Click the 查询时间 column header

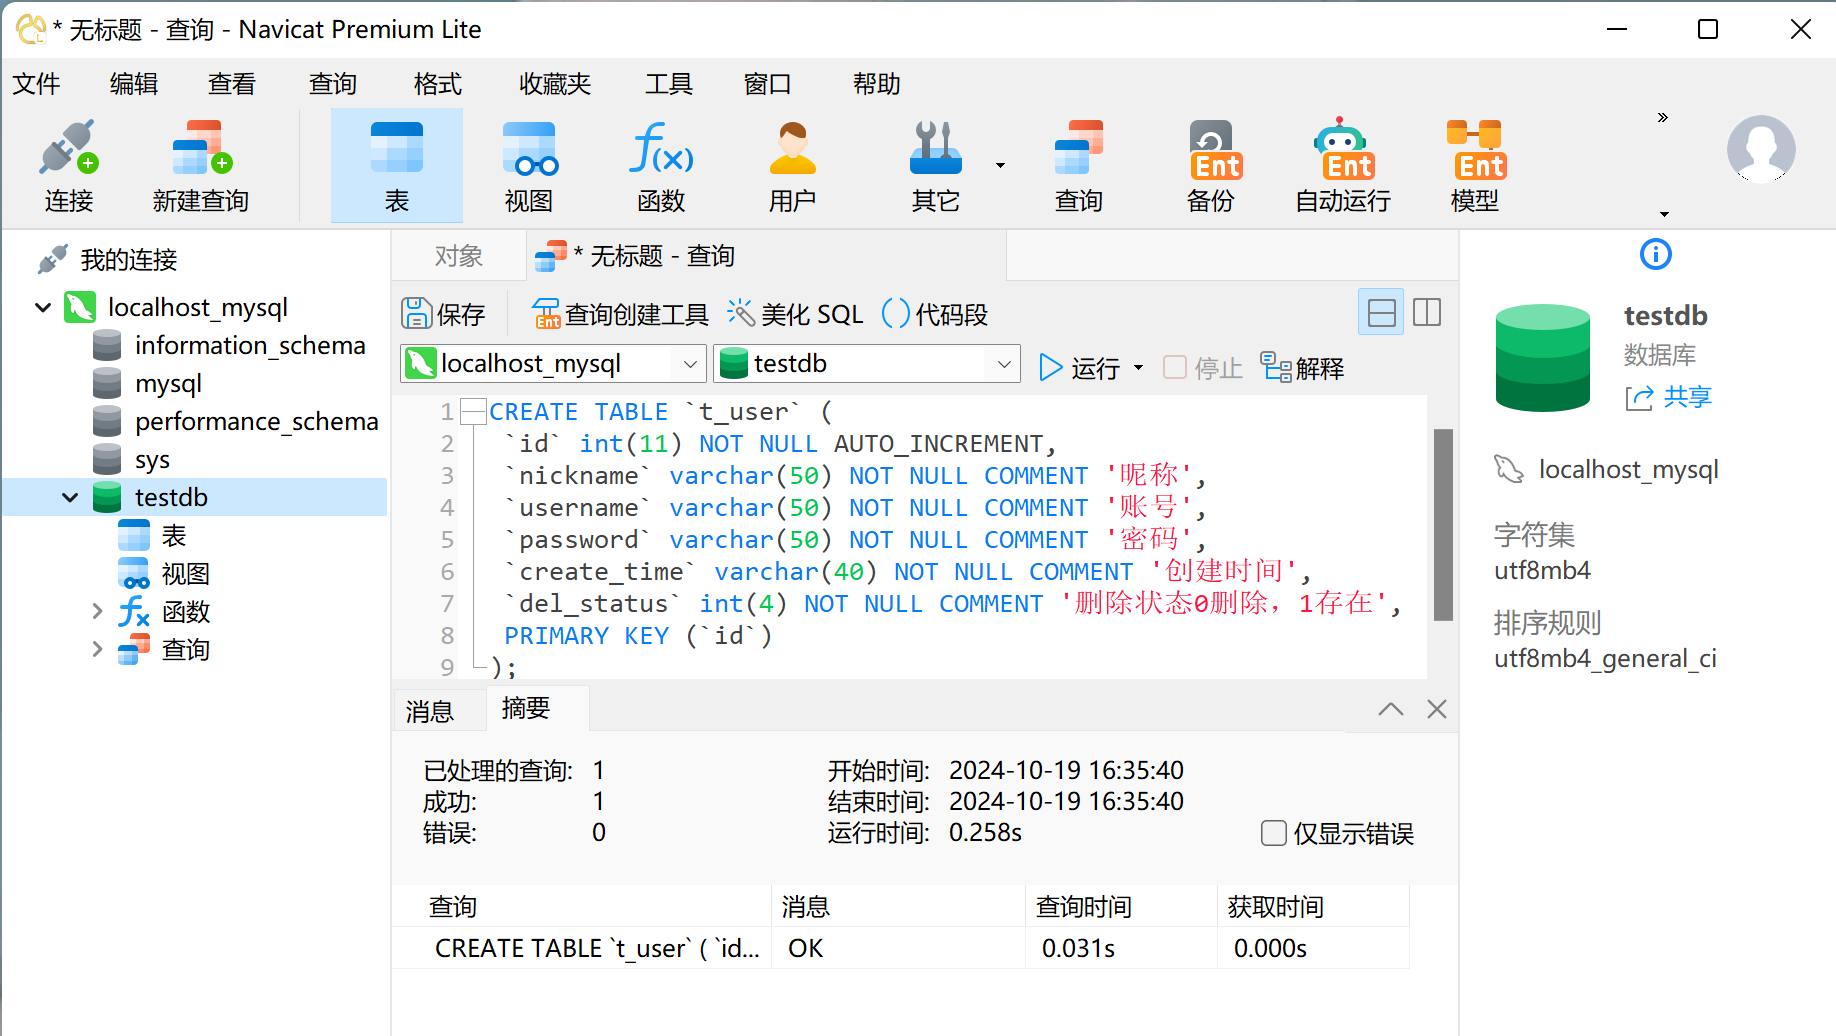click(x=1121, y=906)
